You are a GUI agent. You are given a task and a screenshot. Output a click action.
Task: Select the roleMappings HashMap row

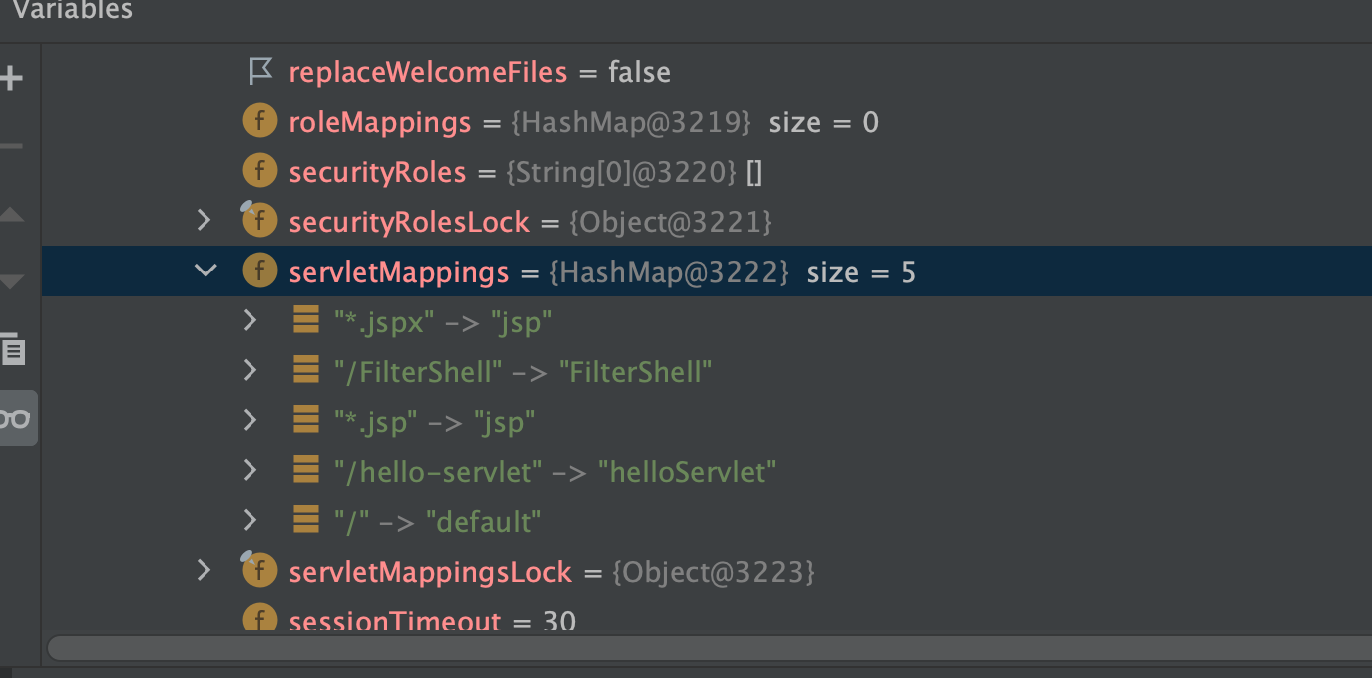707,122
